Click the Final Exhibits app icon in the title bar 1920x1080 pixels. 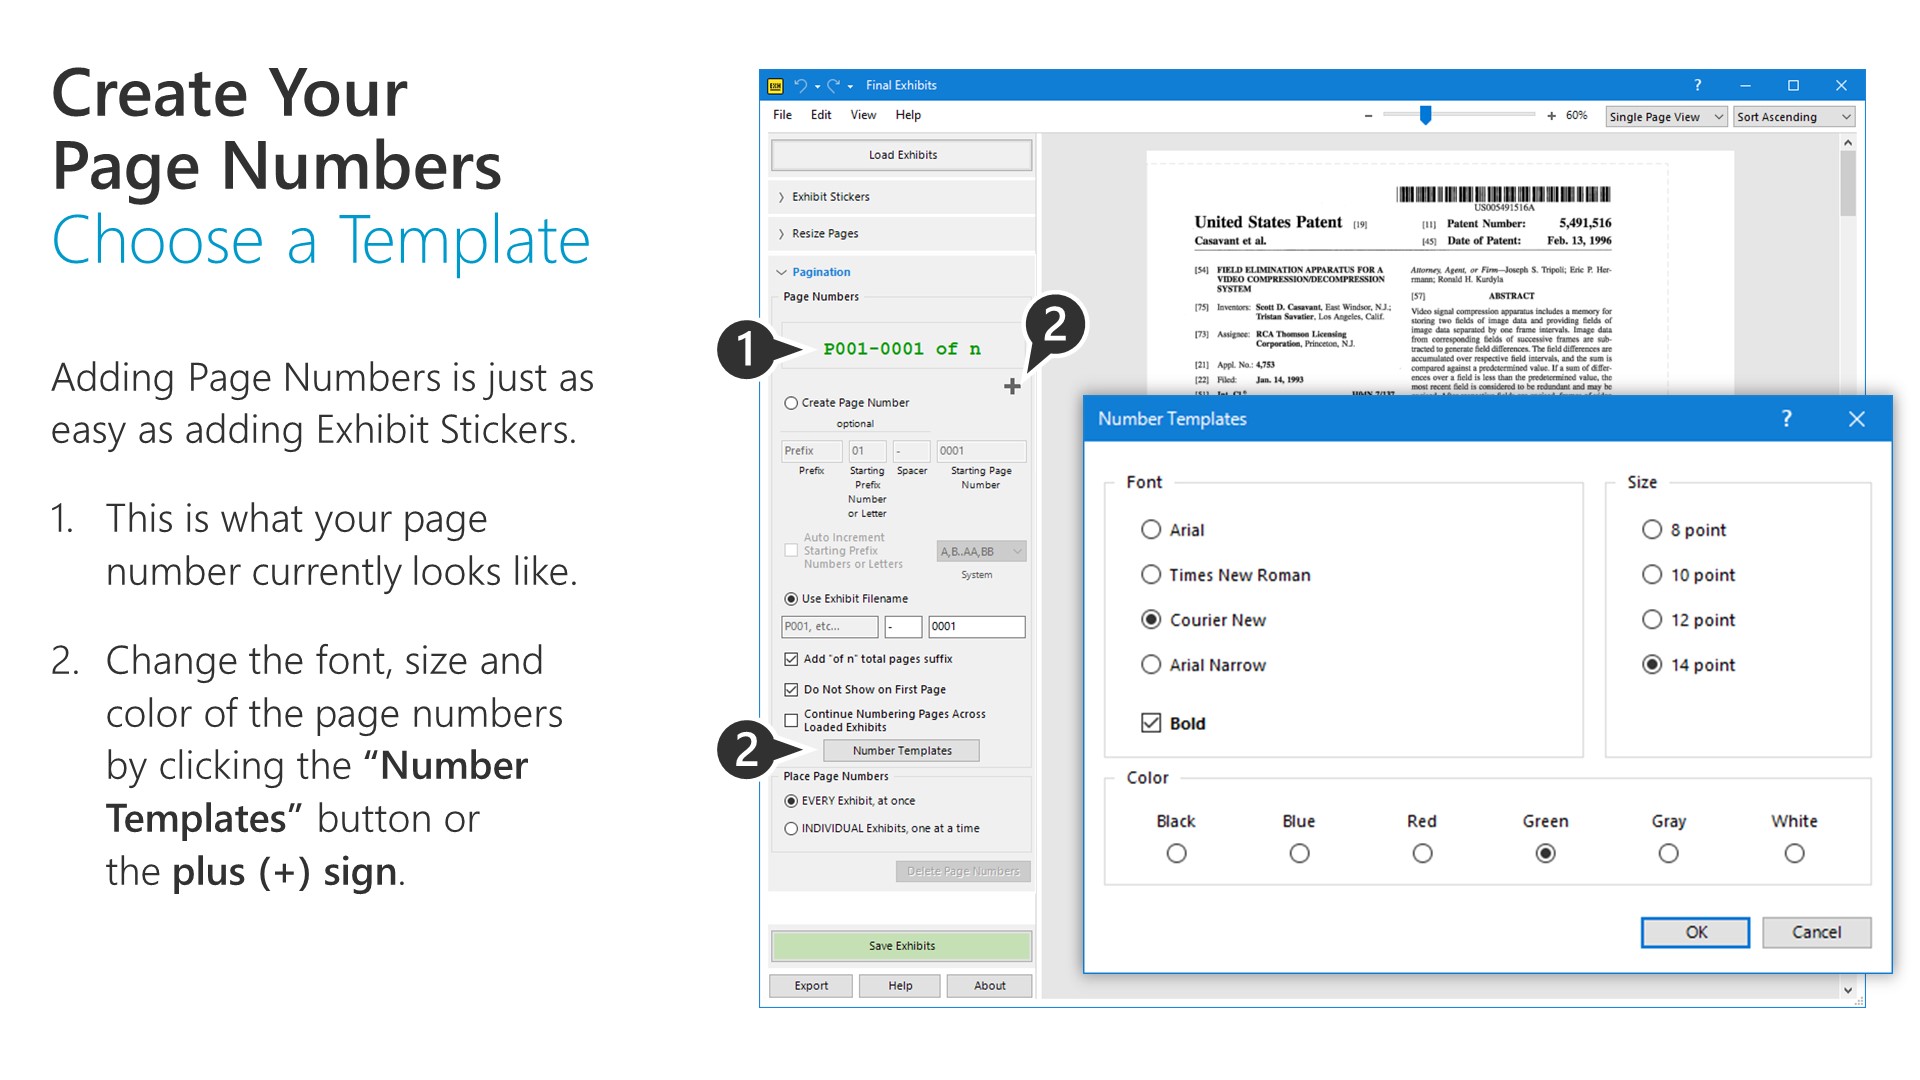[x=775, y=86]
